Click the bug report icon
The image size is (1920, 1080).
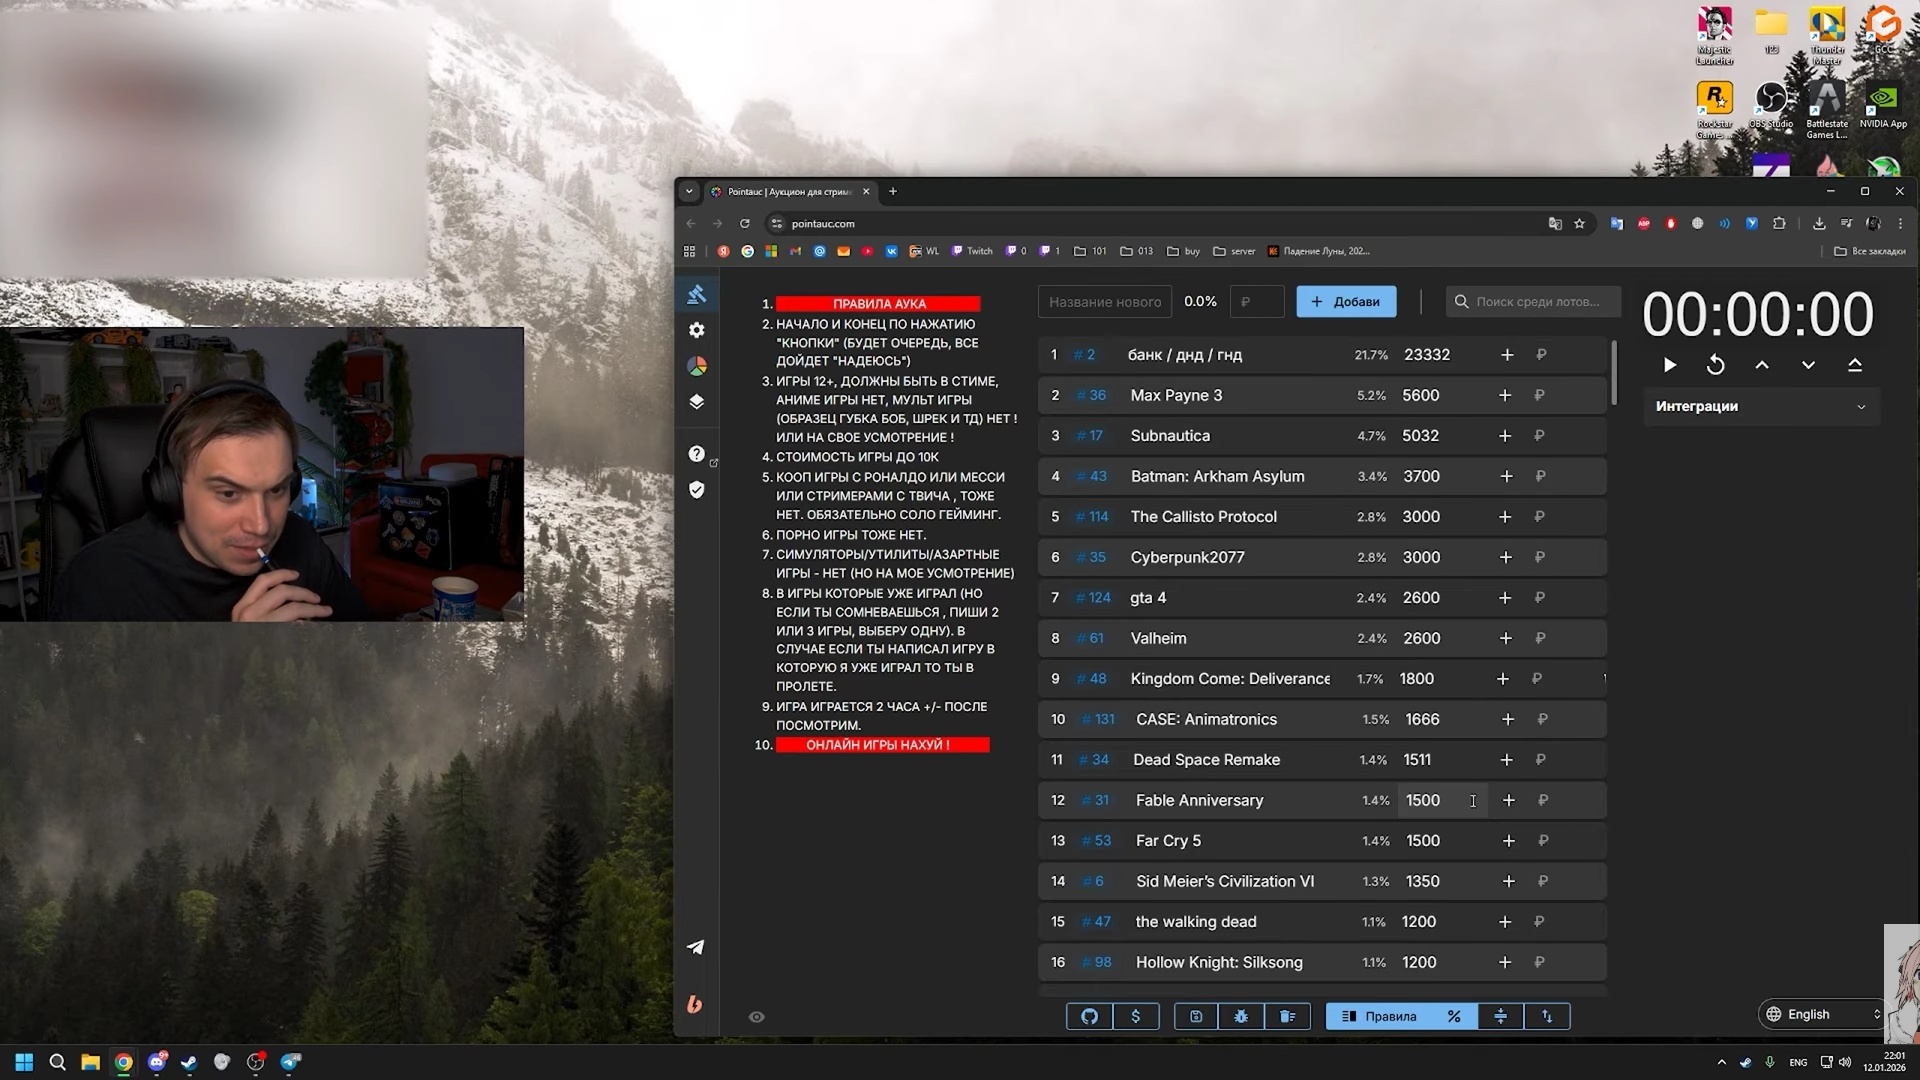[1241, 1016]
